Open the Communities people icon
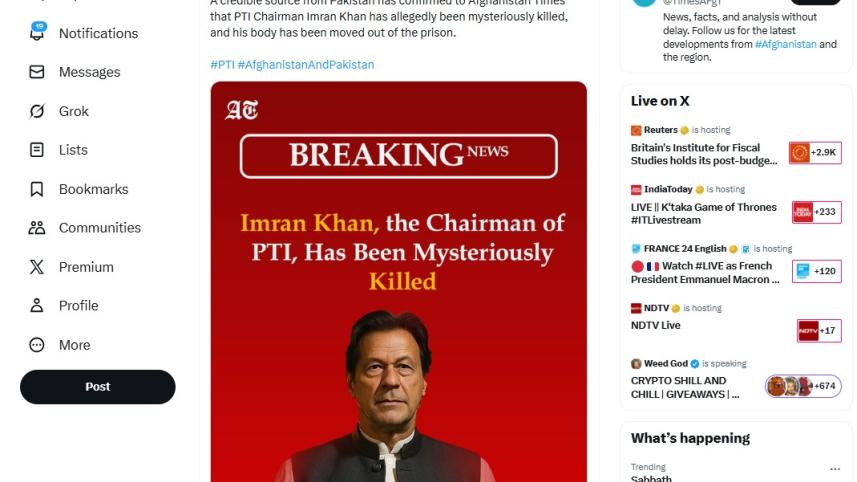 coord(37,228)
